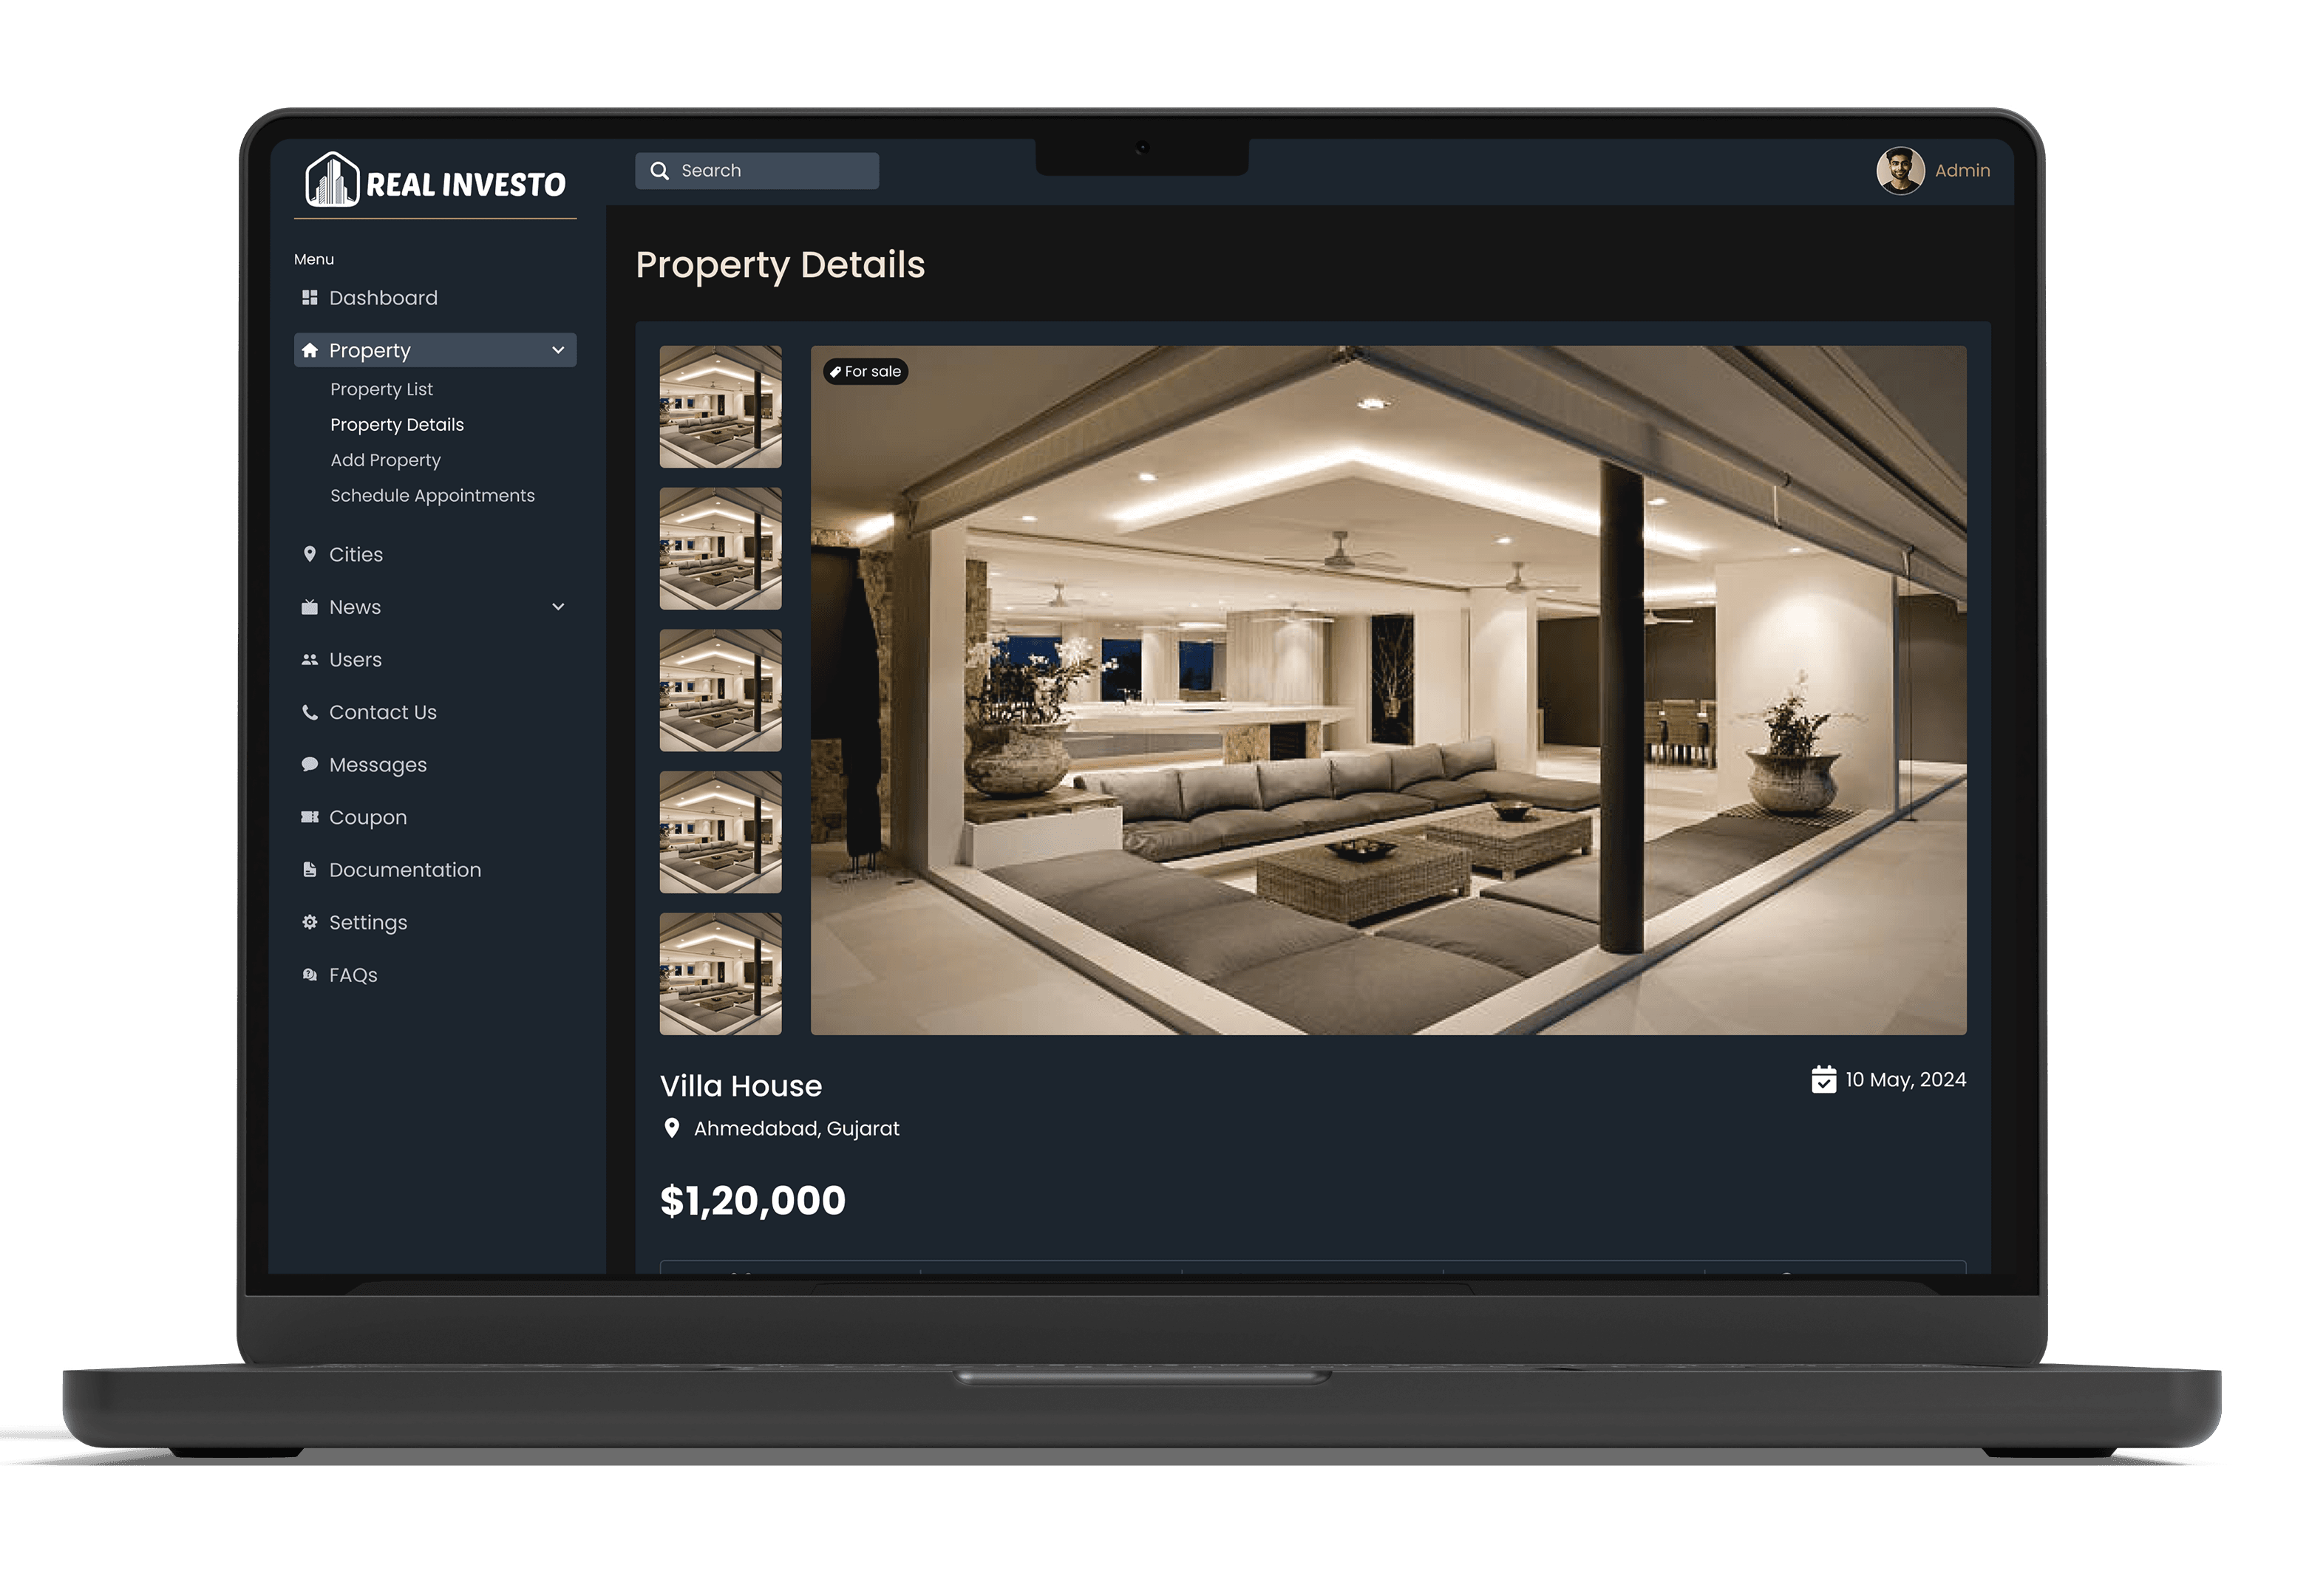Select the fourth property thumbnail
Screen dimensions: 2309x1596
coord(720,832)
